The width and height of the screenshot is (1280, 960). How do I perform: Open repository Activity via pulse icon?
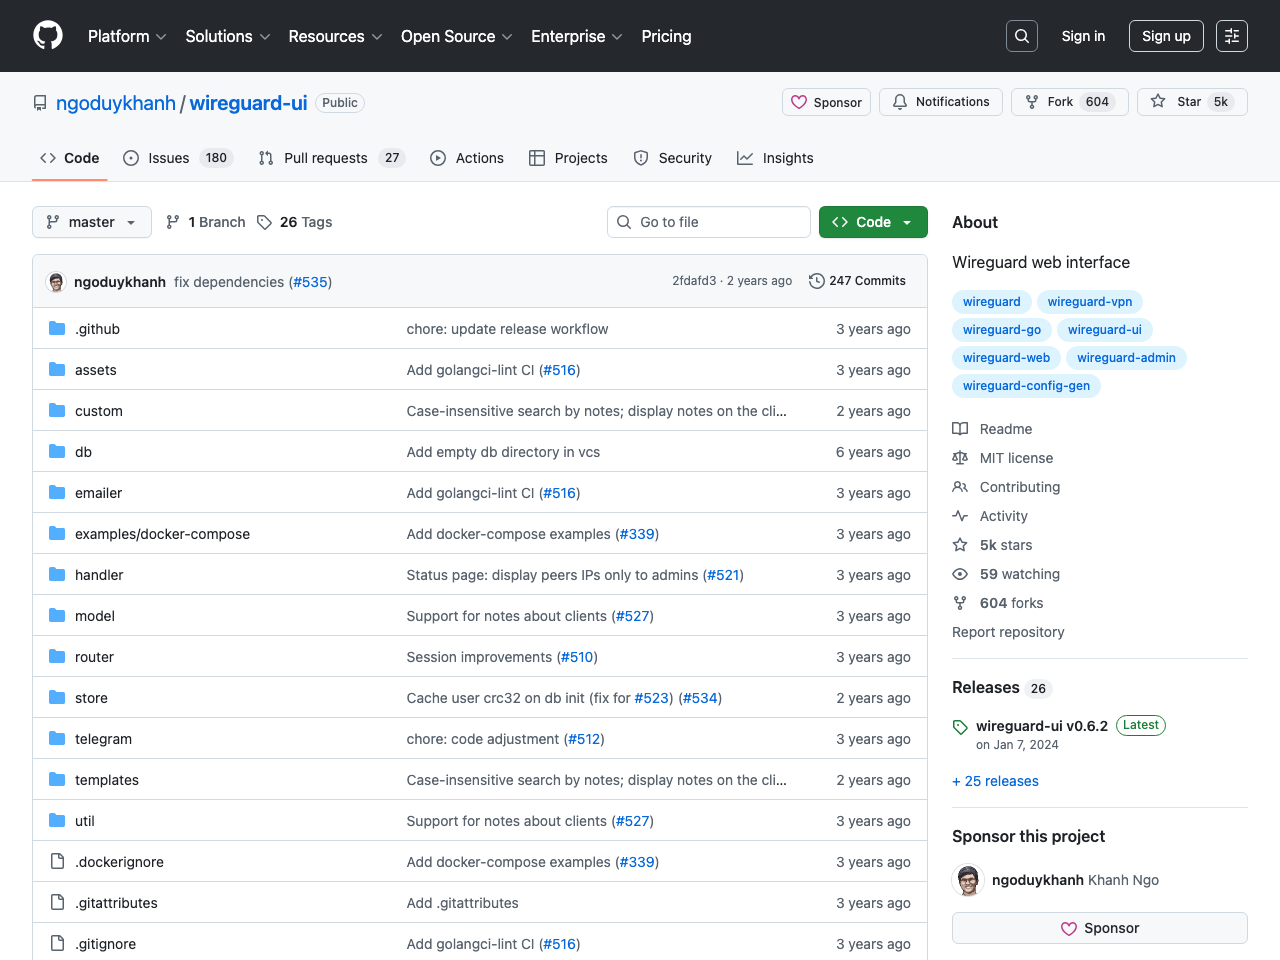(x=960, y=515)
